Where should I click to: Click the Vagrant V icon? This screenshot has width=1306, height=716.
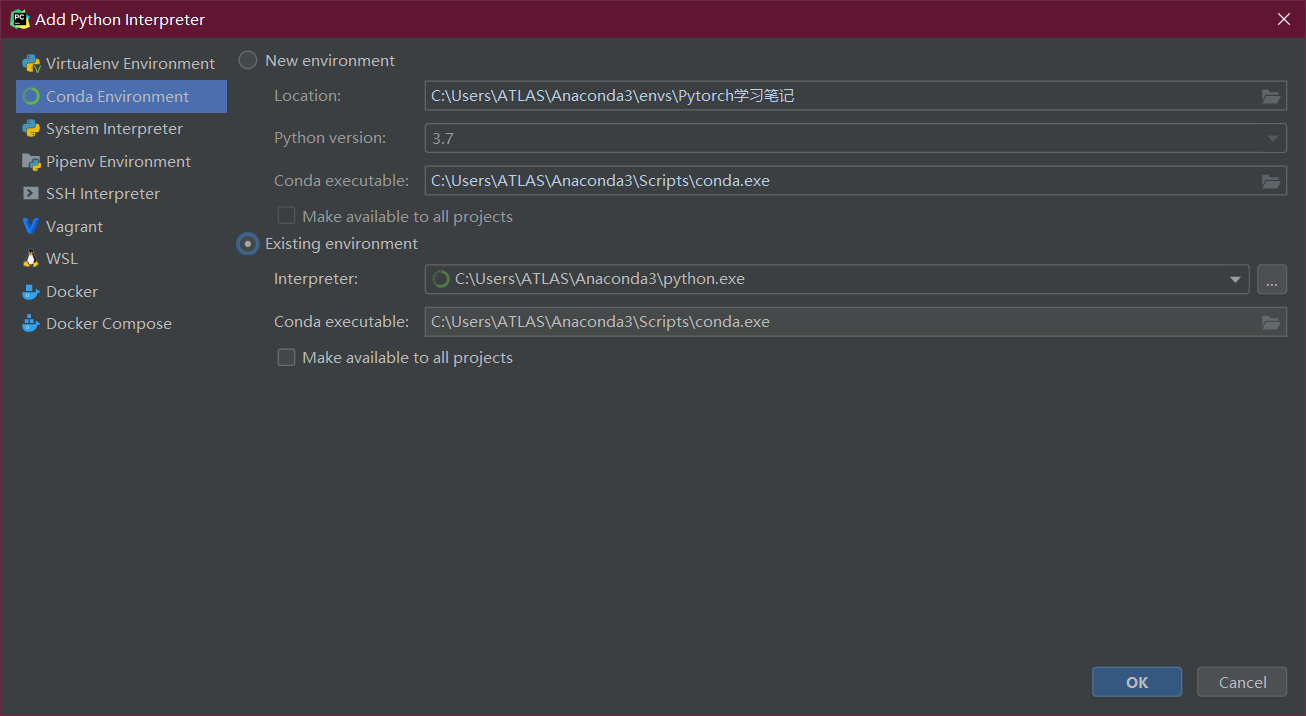pyautogui.click(x=31, y=227)
